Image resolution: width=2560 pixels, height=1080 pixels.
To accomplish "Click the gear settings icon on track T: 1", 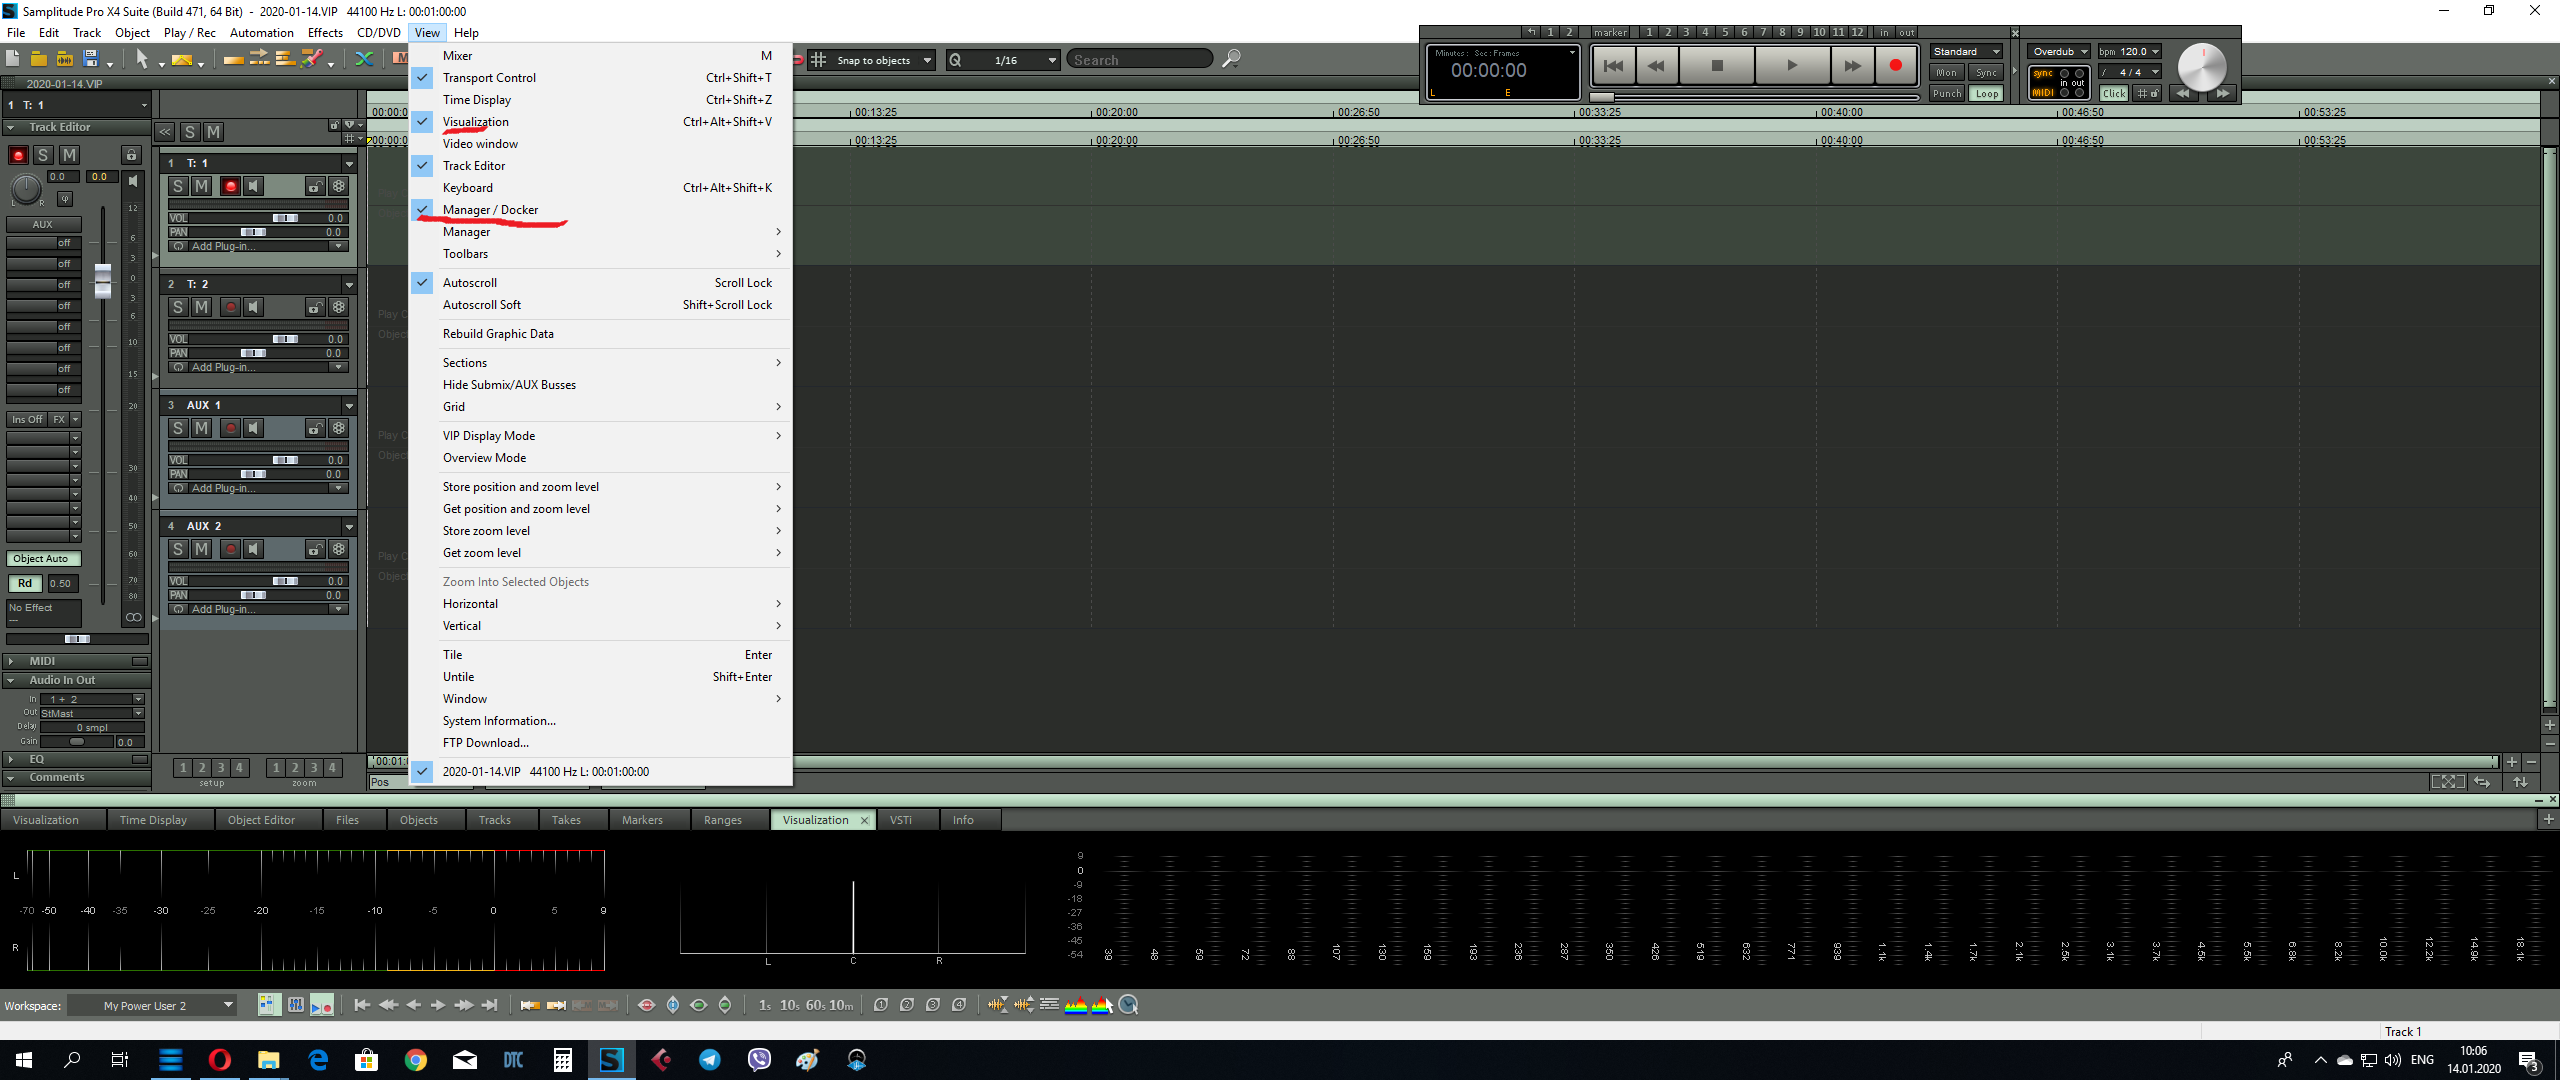I will [x=339, y=186].
